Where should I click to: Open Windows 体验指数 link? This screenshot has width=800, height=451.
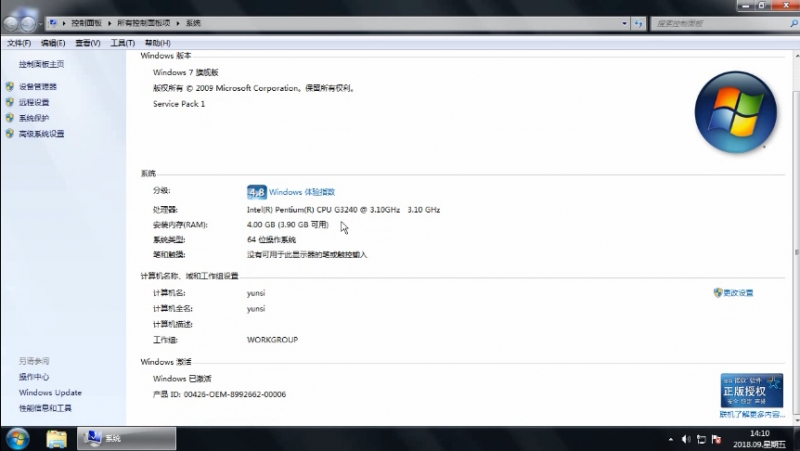[x=302, y=192]
